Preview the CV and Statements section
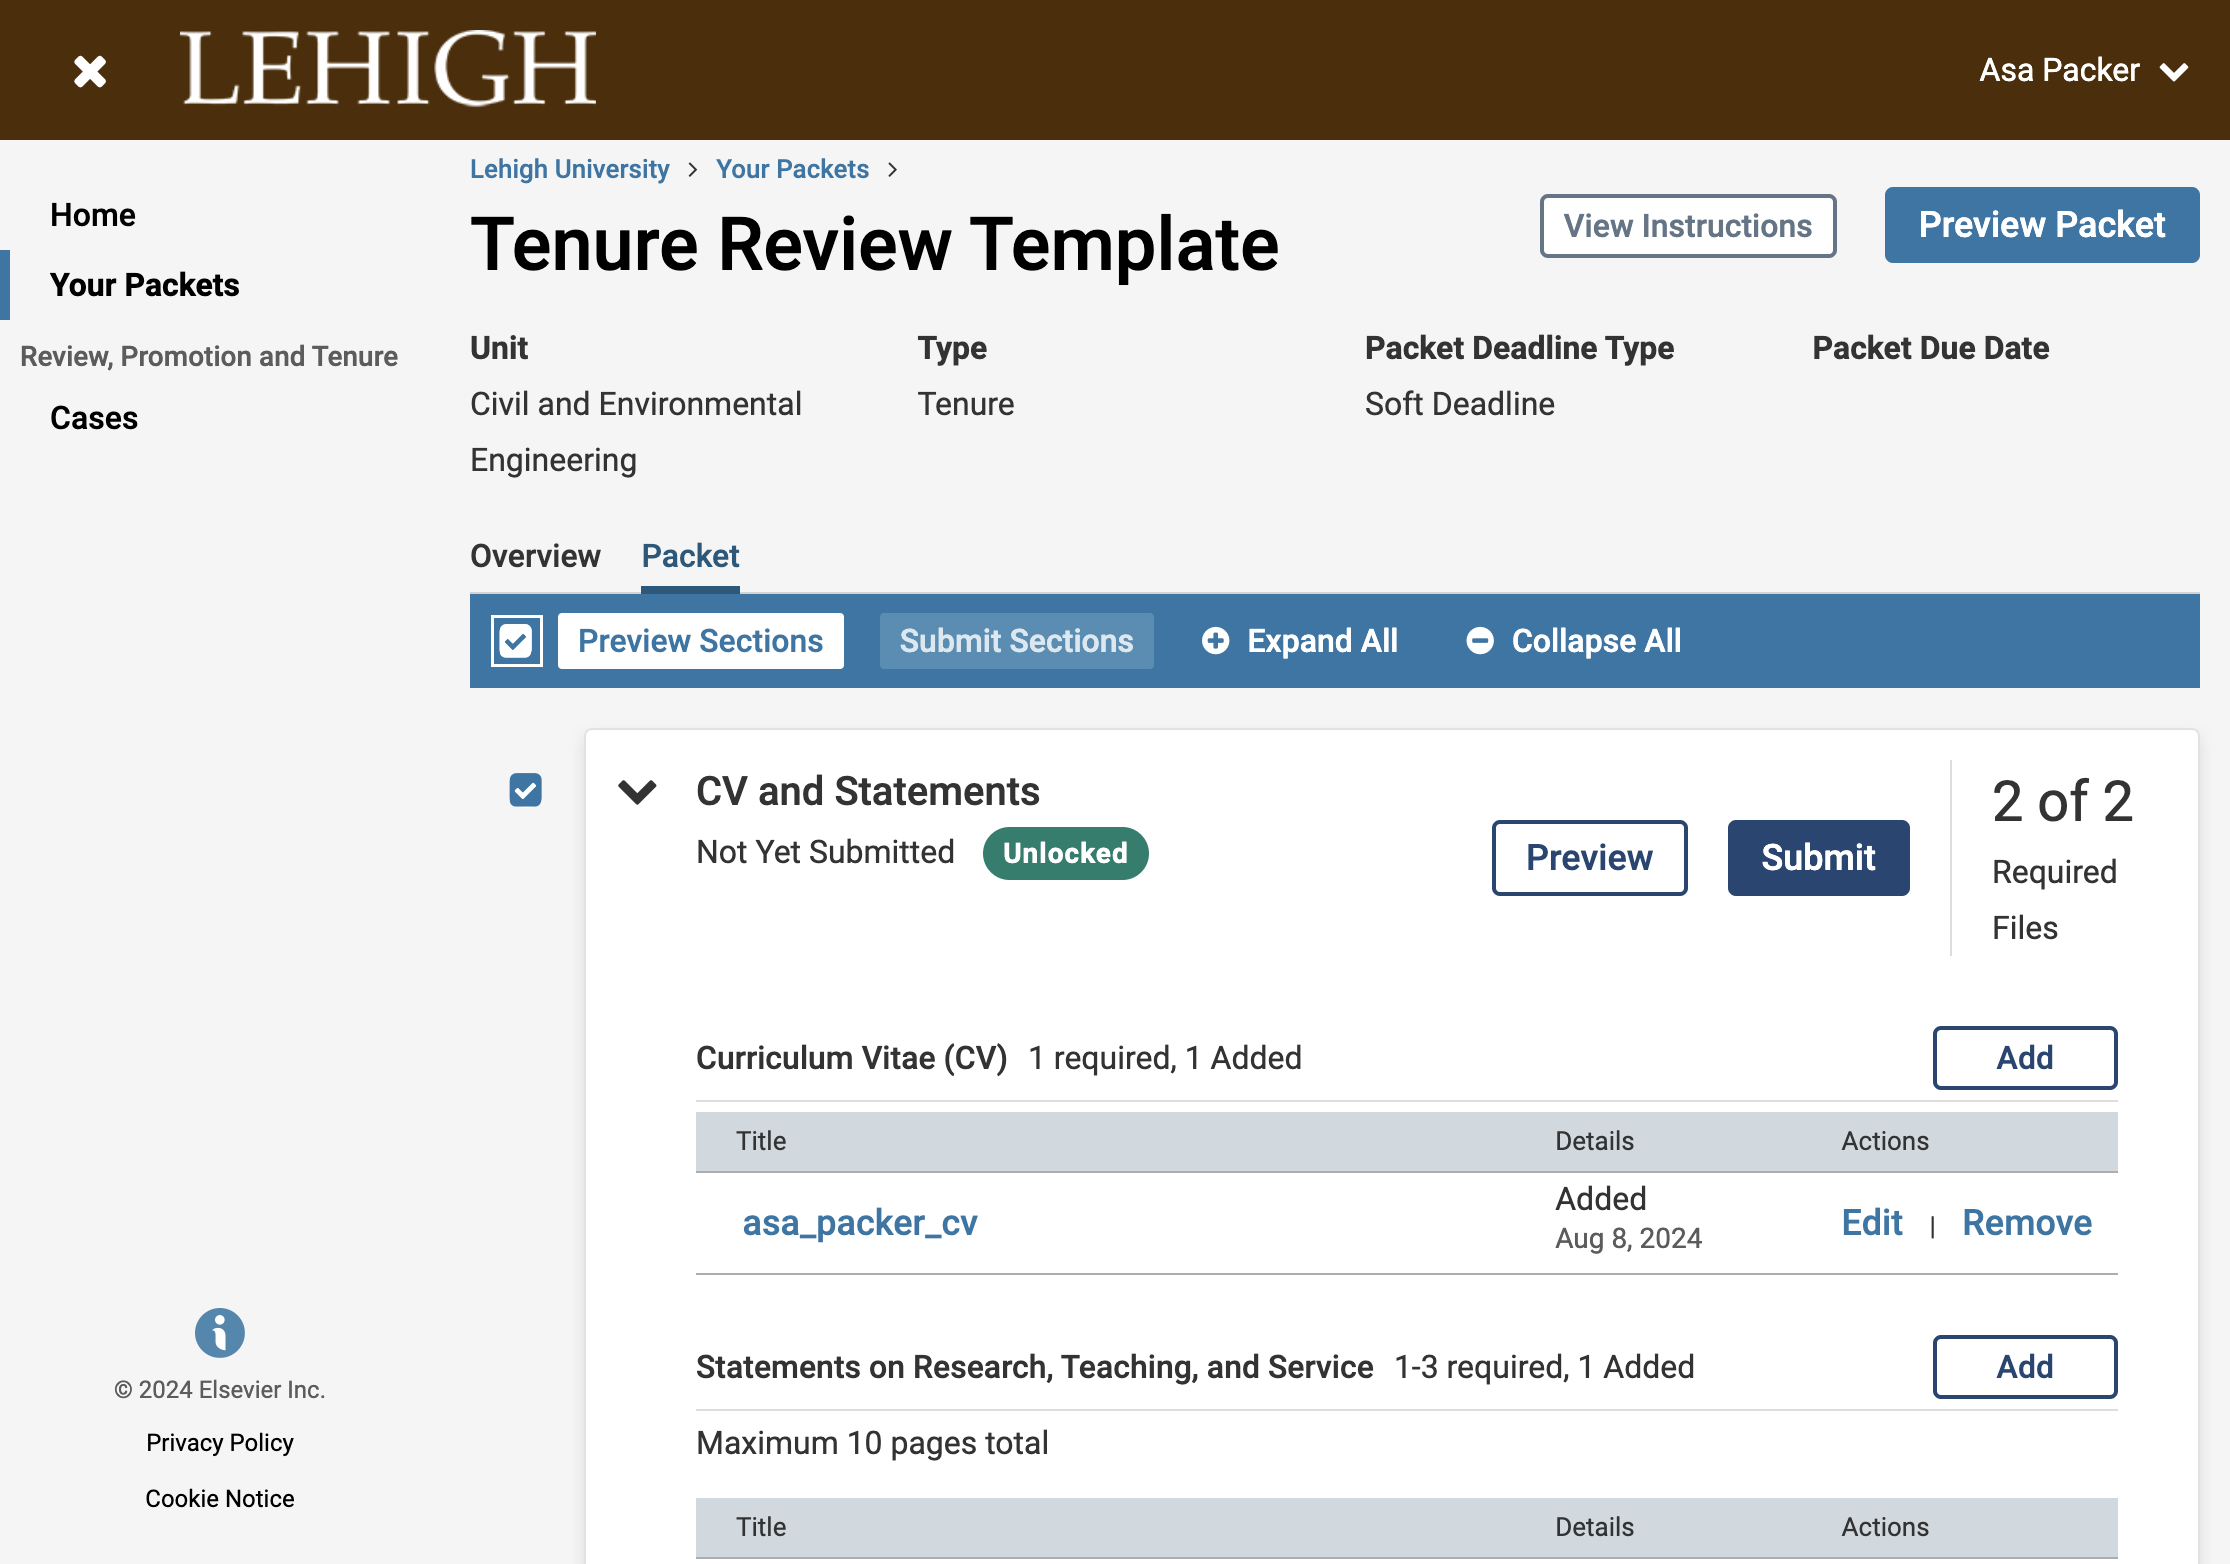Screen dimensions: 2230x1564 click(1590, 858)
